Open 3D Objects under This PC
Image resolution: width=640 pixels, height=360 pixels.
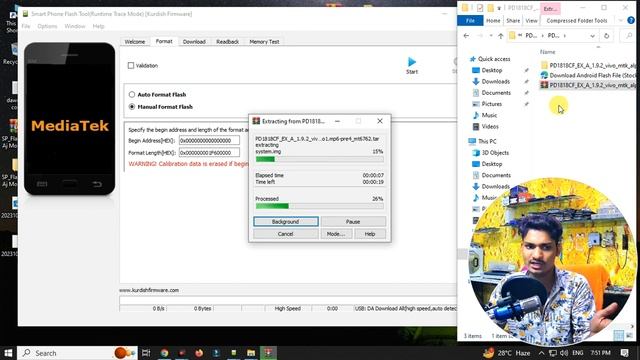495,153
